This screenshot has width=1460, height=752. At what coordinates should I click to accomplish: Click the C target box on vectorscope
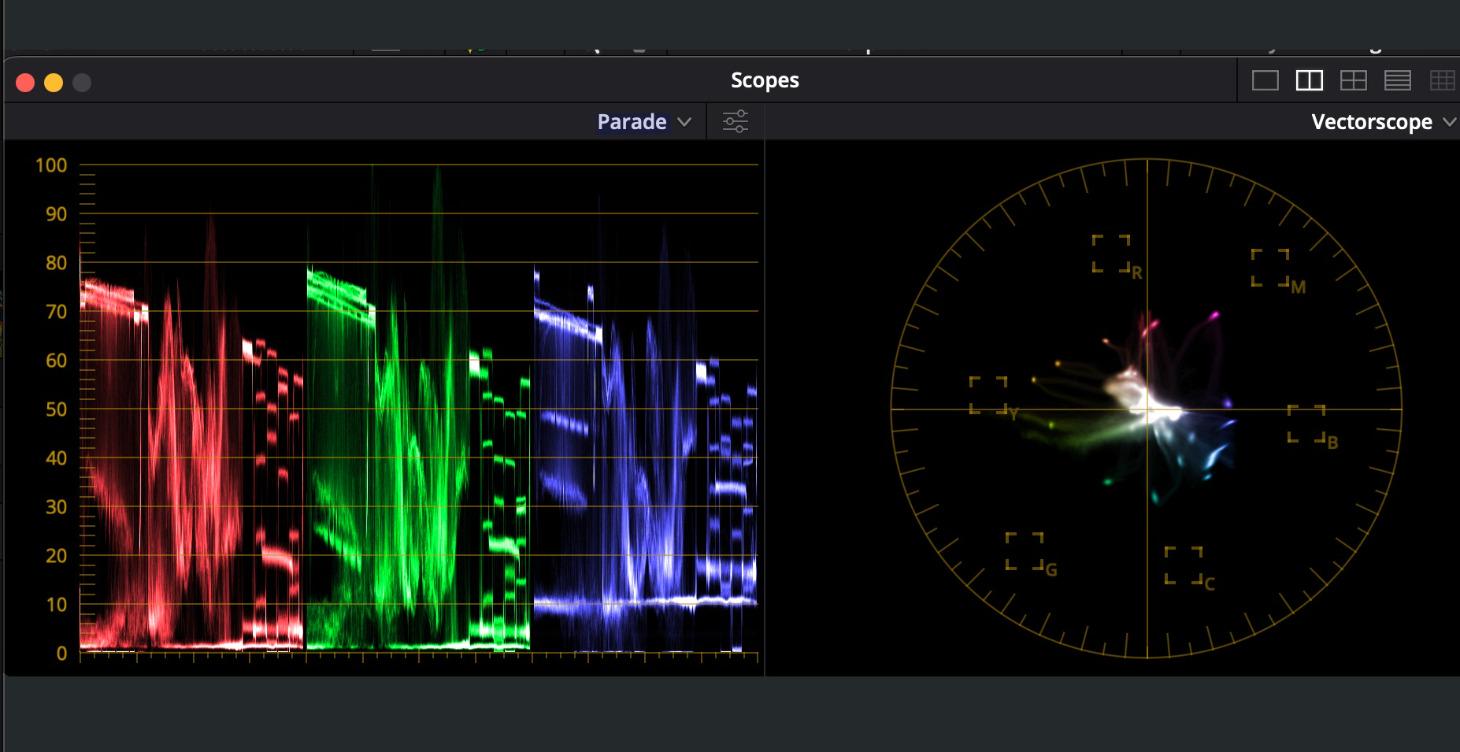coord(1184,565)
